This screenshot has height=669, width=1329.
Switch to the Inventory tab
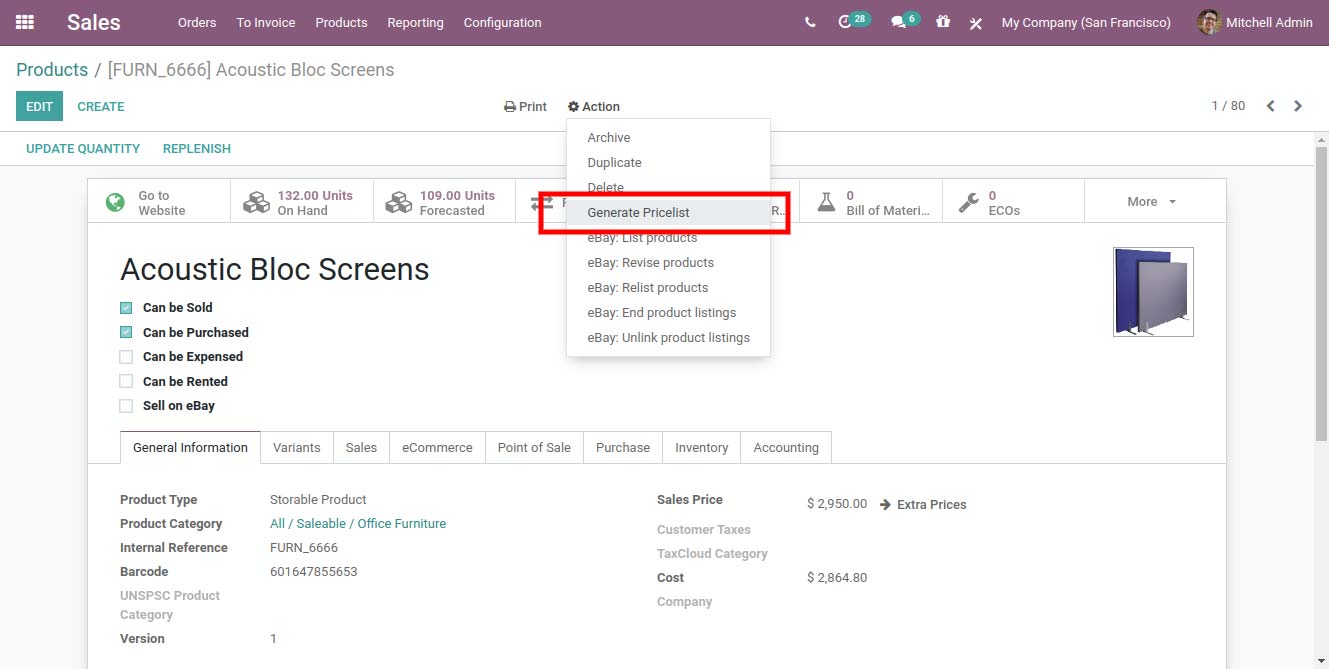tap(701, 448)
